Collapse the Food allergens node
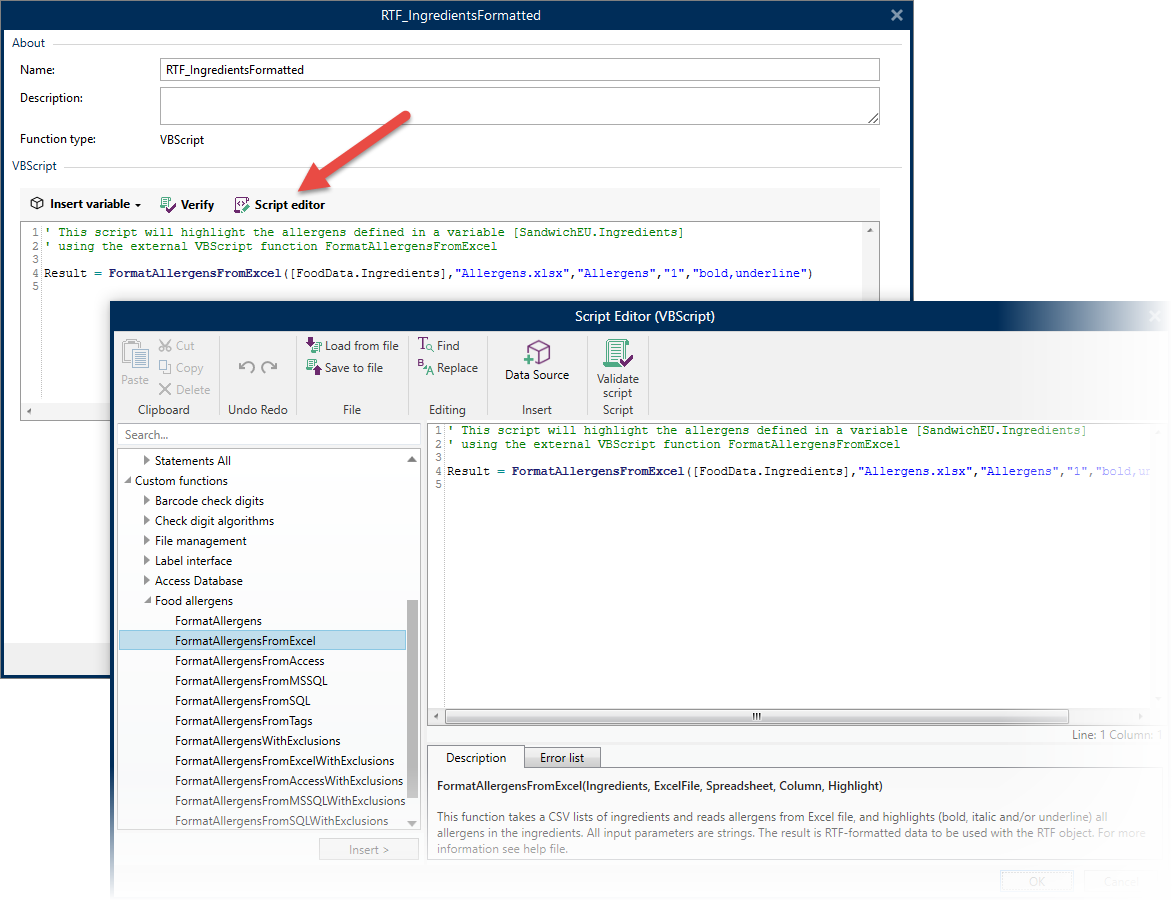 click(146, 600)
